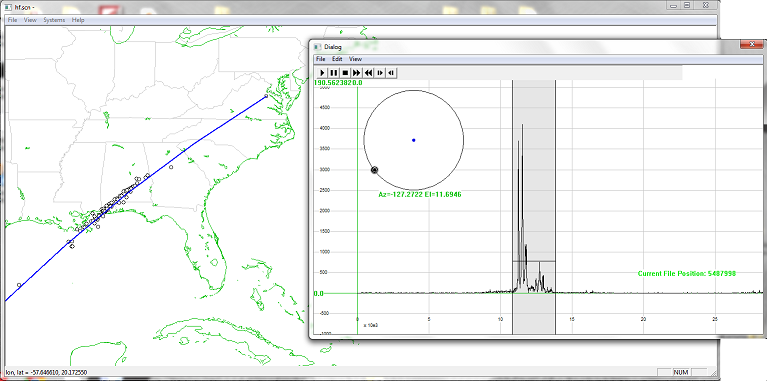This screenshot has height=381, width=767.
Task: Fast forward the data file
Action: [357, 73]
